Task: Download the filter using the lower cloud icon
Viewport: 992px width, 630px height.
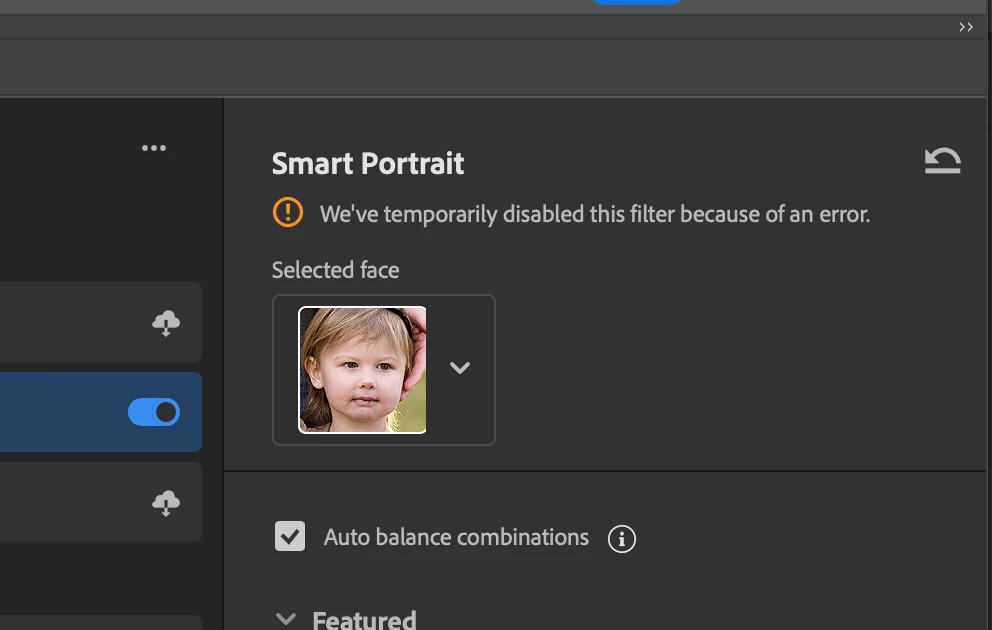Action: click(166, 503)
